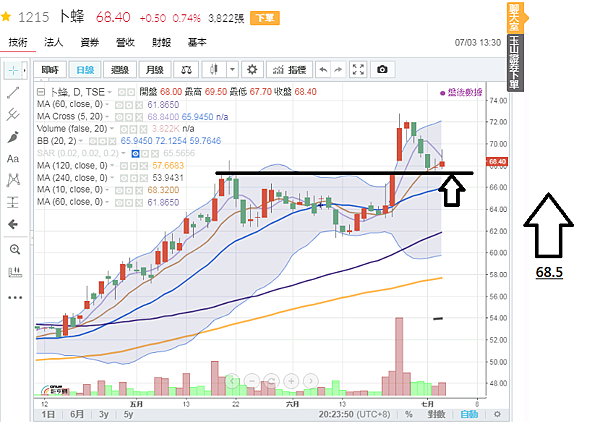Image resolution: width=600 pixels, height=434 pixels.
Task: Select the crosshair cursor tool
Action: click(13, 70)
